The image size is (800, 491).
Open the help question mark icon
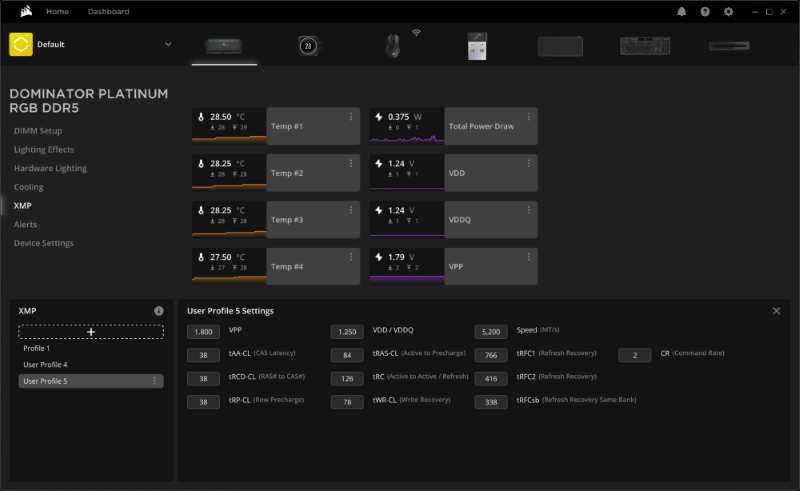(x=705, y=11)
